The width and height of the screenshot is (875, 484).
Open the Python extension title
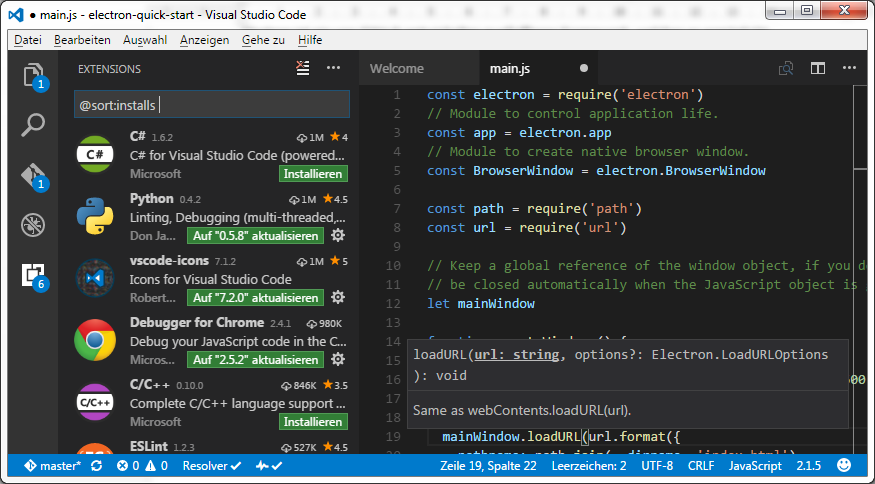(151, 199)
